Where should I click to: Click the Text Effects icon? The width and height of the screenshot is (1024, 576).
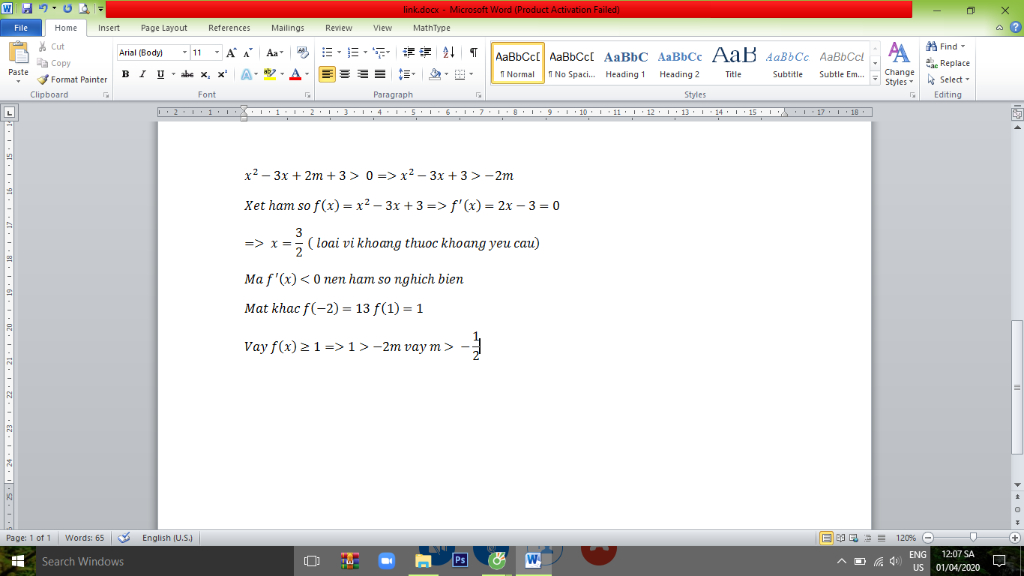pyautogui.click(x=246, y=74)
